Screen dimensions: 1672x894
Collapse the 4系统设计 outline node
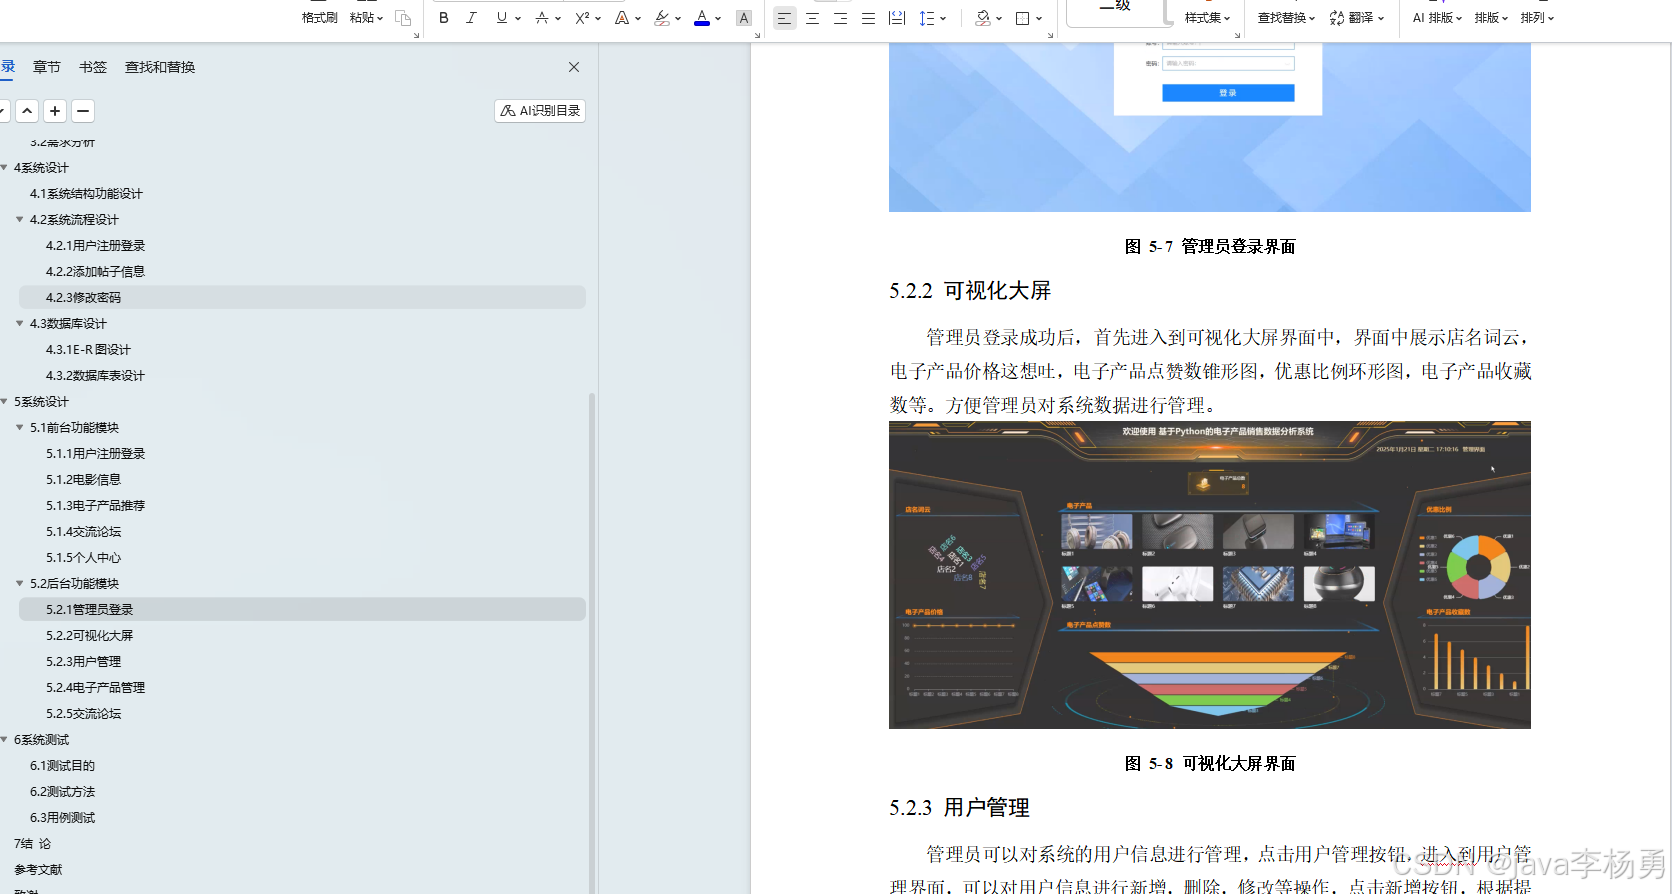(4, 168)
